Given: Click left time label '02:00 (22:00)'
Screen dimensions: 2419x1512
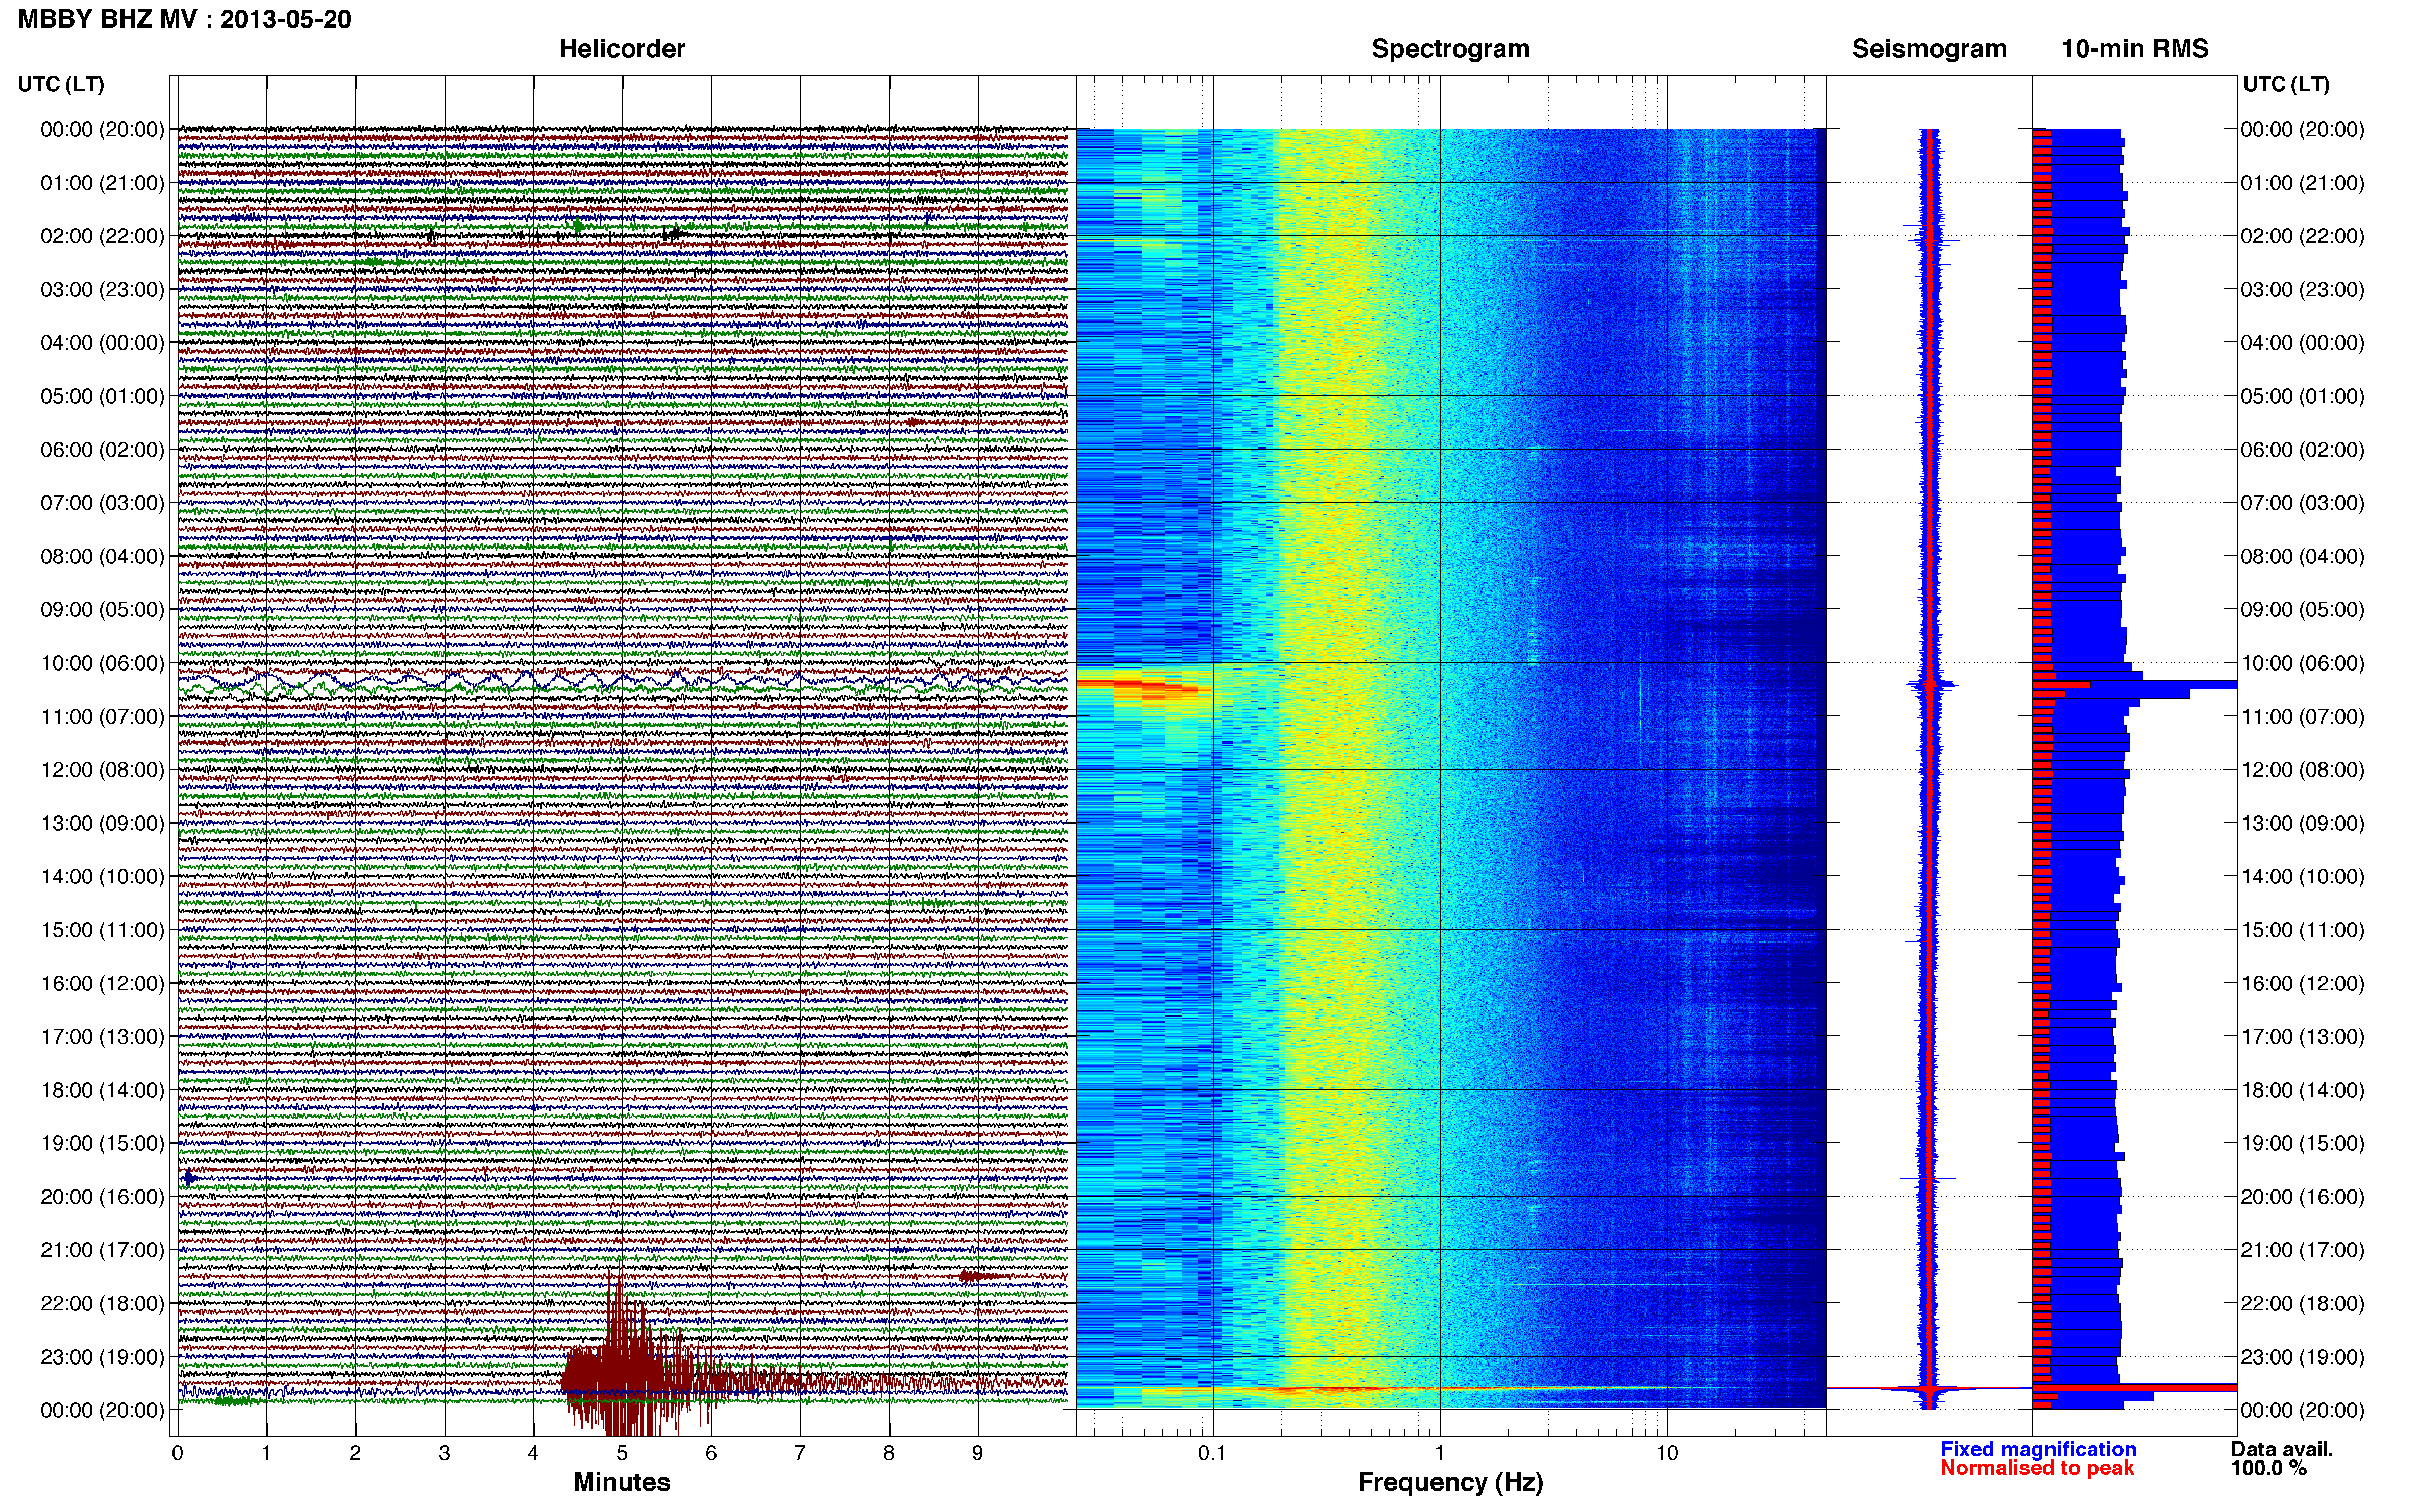Looking at the screenshot, I should pyautogui.click(x=102, y=236).
